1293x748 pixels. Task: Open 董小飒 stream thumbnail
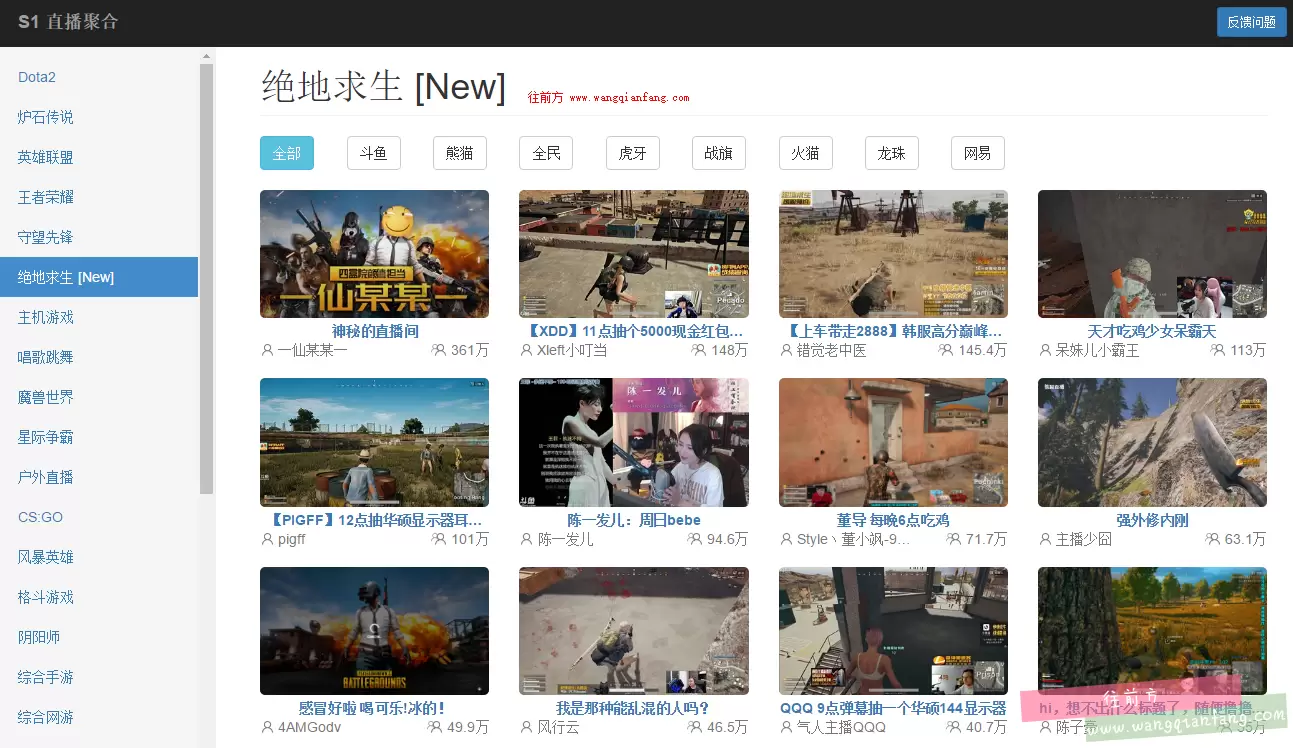[893, 442]
